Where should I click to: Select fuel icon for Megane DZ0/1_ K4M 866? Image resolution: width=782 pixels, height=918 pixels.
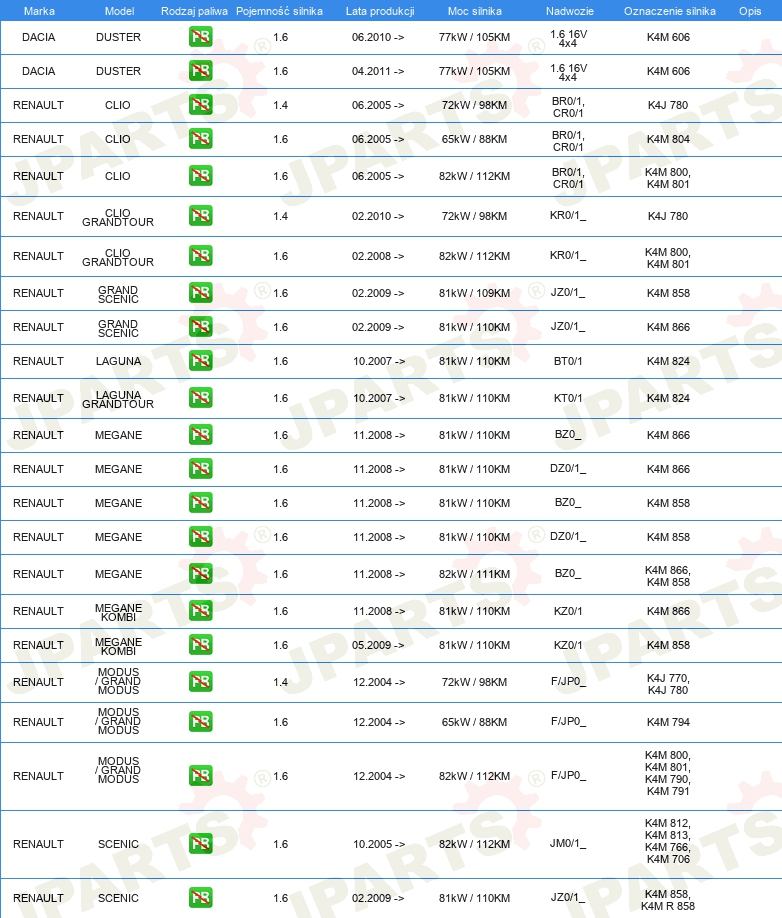(x=201, y=469)
